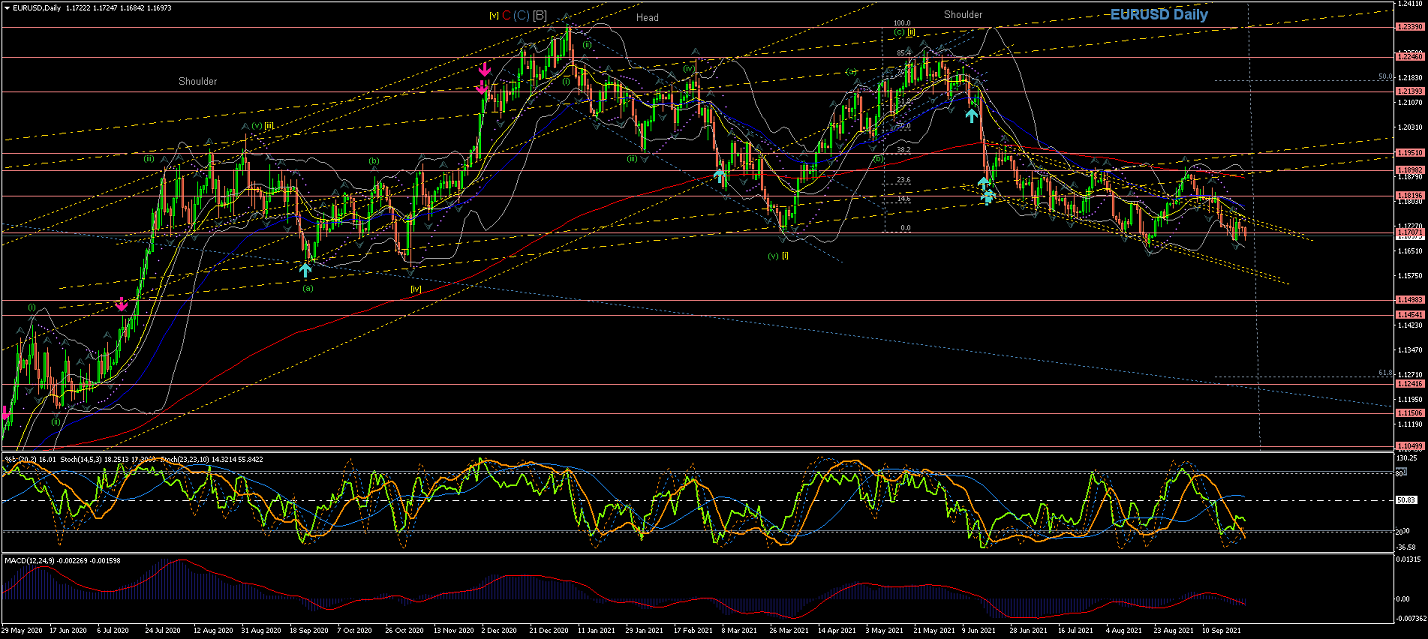Click the 1.14983 price level tag

pyautogui.click(x=1409, y=300)
